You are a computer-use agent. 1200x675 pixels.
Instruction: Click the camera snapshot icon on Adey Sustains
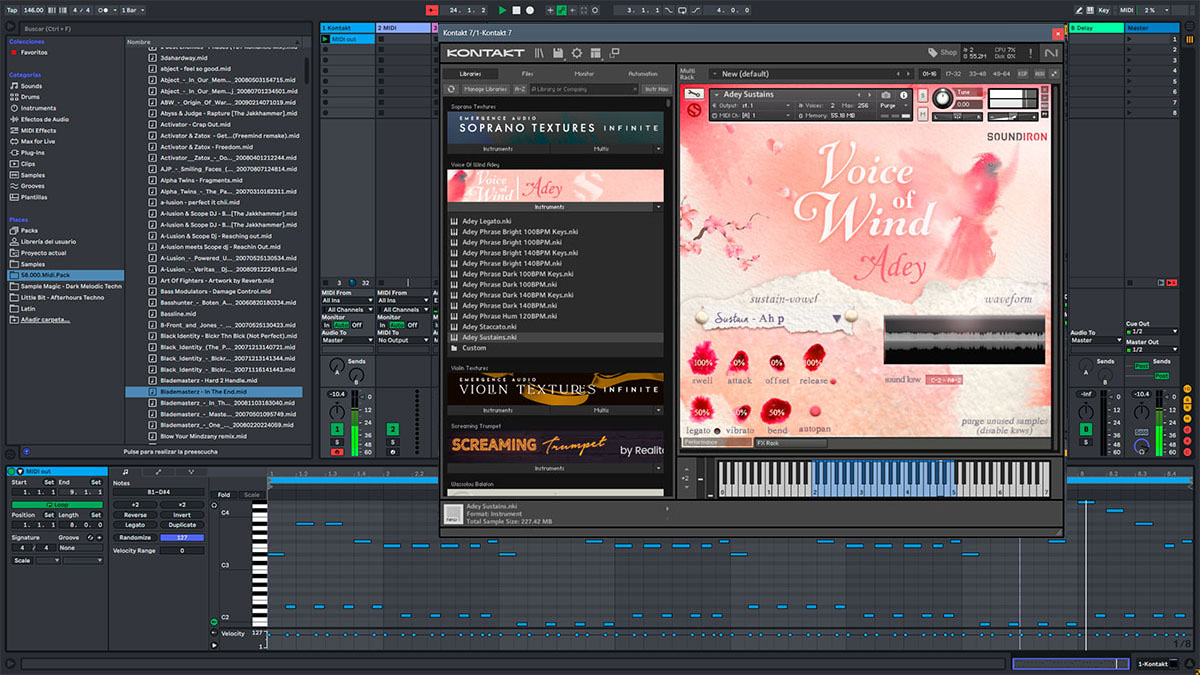(x=887, y=95)
